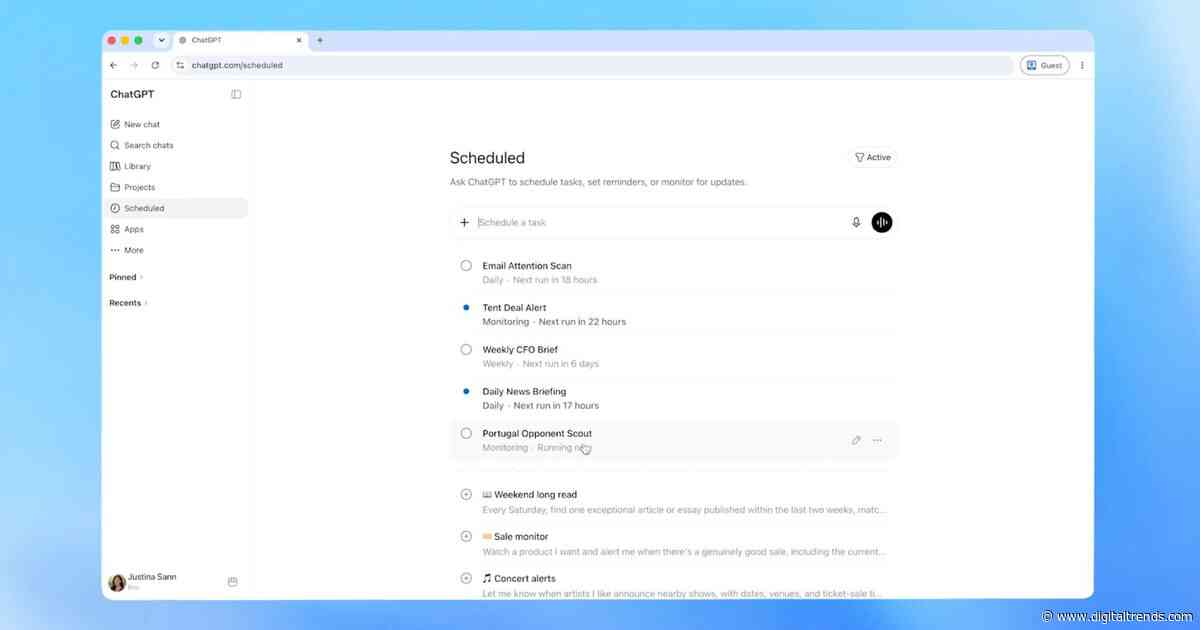Screen dimensions: 1200x630
Task: Go forward with browser forward arrow
Action: tap(134, 65)
